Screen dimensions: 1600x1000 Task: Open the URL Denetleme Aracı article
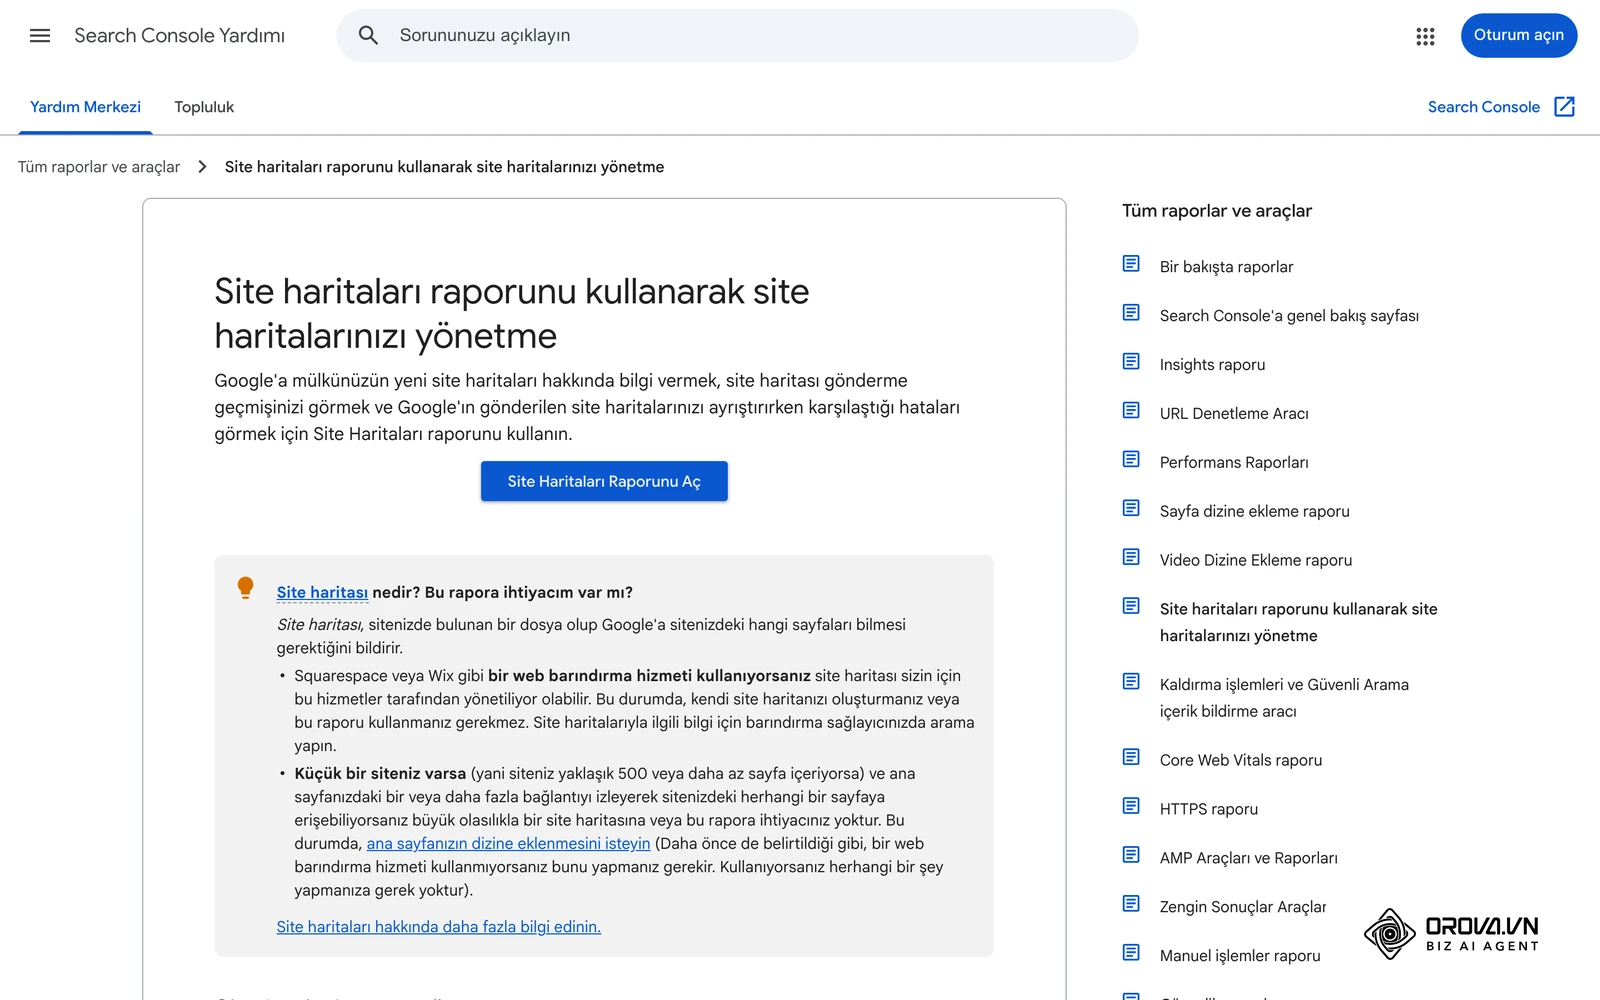(1234, 414)
